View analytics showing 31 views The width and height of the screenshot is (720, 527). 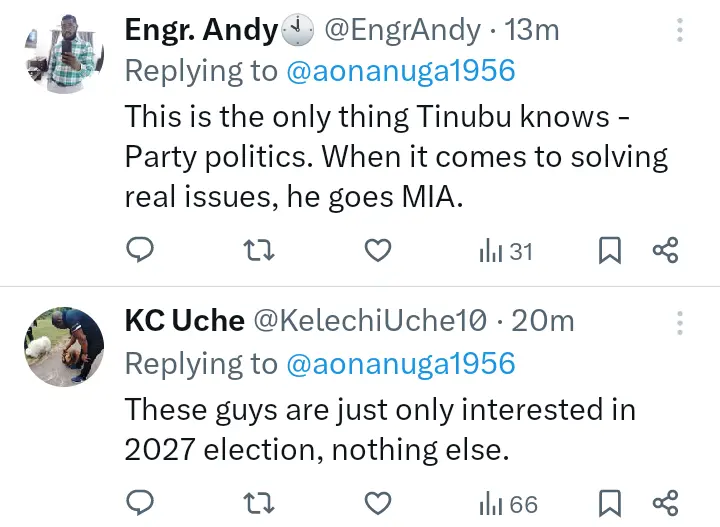(506, 251)
